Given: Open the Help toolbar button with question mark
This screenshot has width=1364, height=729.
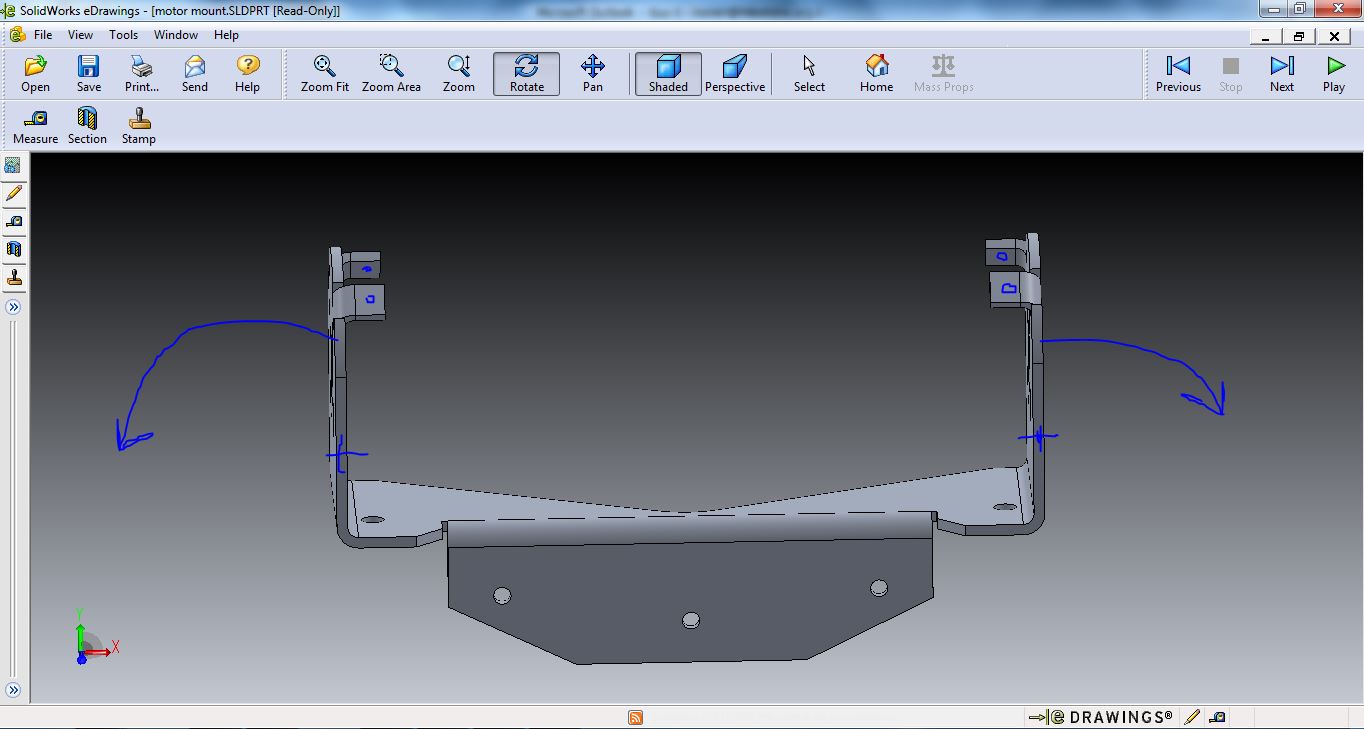Looking at the screenshot, I should [x=248, y=74].
